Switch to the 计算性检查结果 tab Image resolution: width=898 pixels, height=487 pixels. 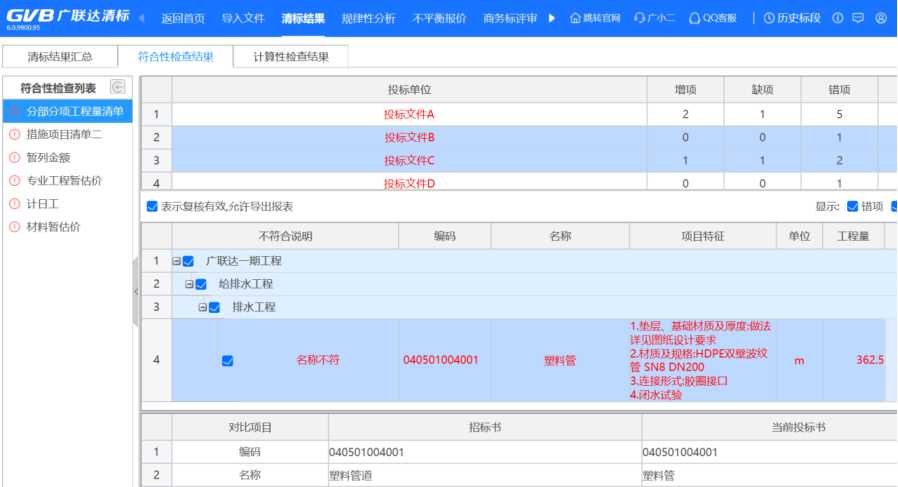(290, 57)
